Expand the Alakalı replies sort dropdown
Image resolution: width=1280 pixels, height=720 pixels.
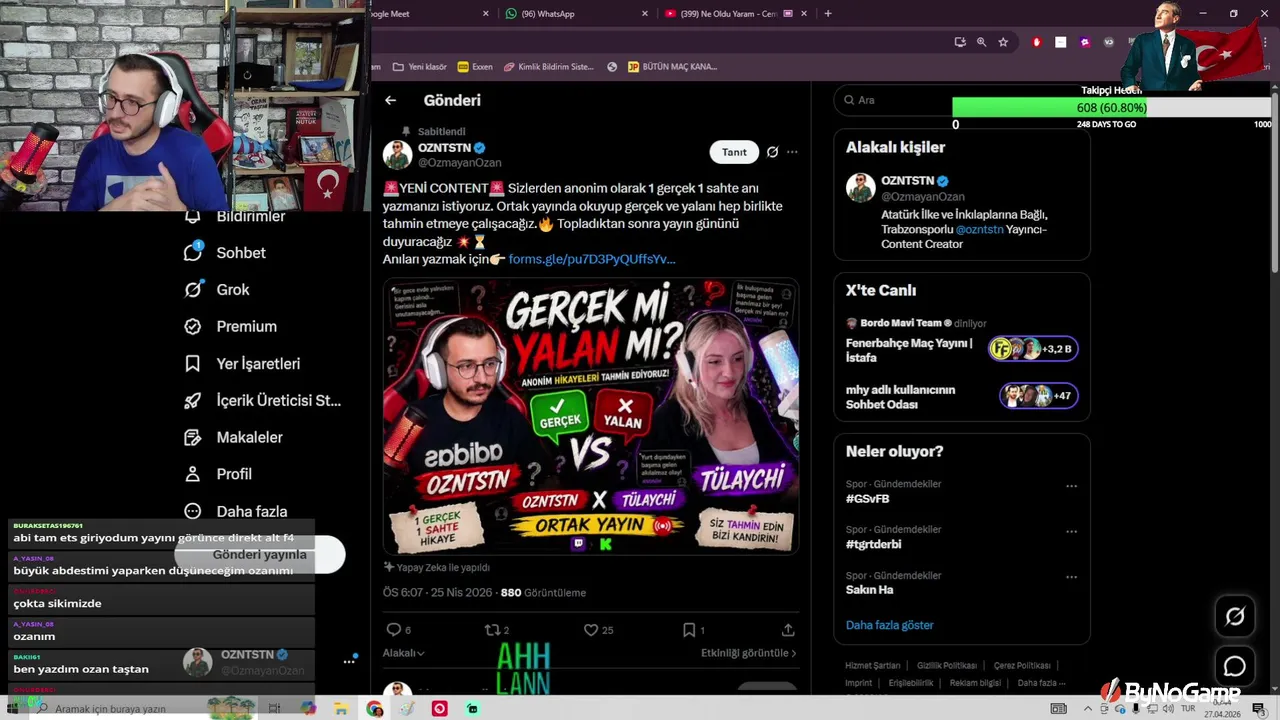(403, 653)
